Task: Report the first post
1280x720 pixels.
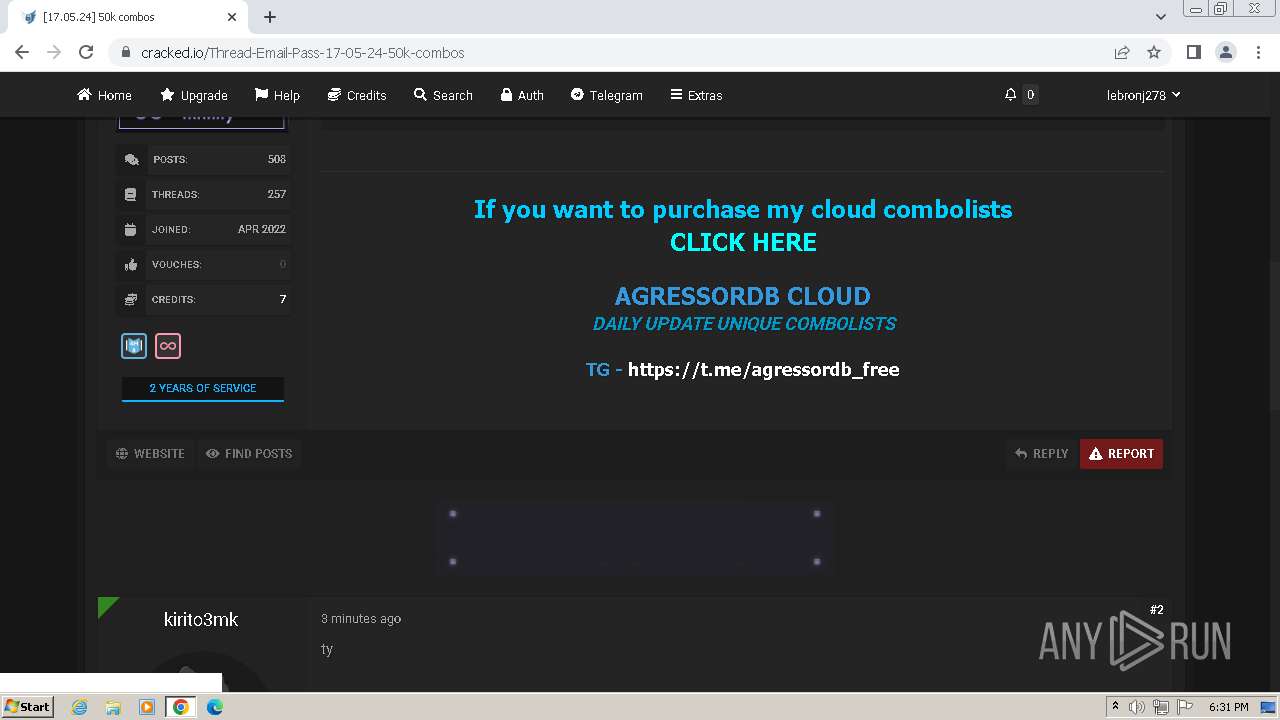Action: [x=1121, y=453]
